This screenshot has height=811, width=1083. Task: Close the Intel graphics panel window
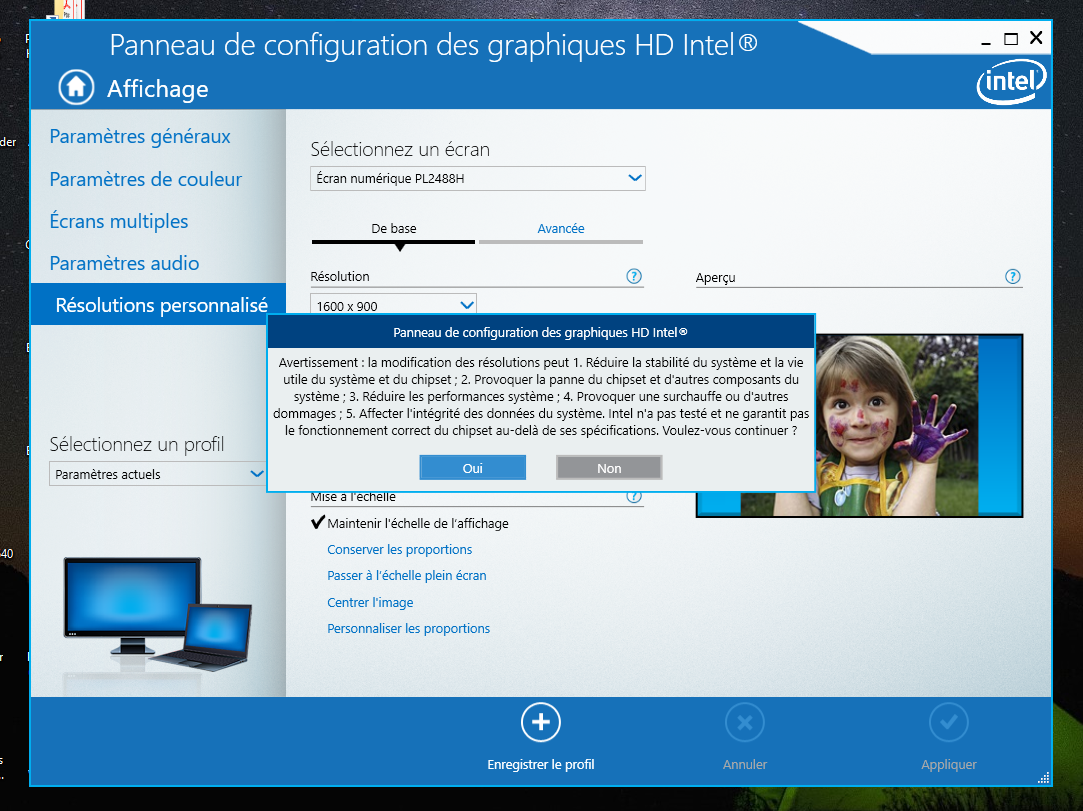coord(1036,38)
